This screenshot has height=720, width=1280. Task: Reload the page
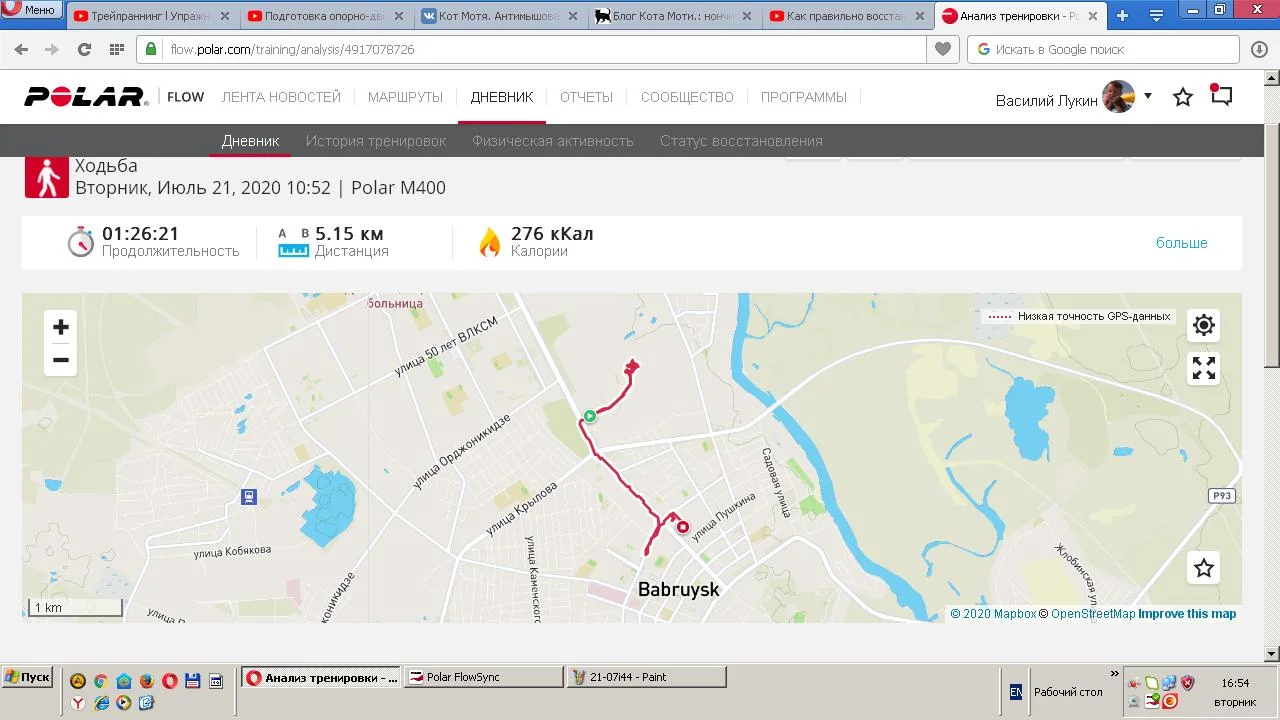(84, 49)
